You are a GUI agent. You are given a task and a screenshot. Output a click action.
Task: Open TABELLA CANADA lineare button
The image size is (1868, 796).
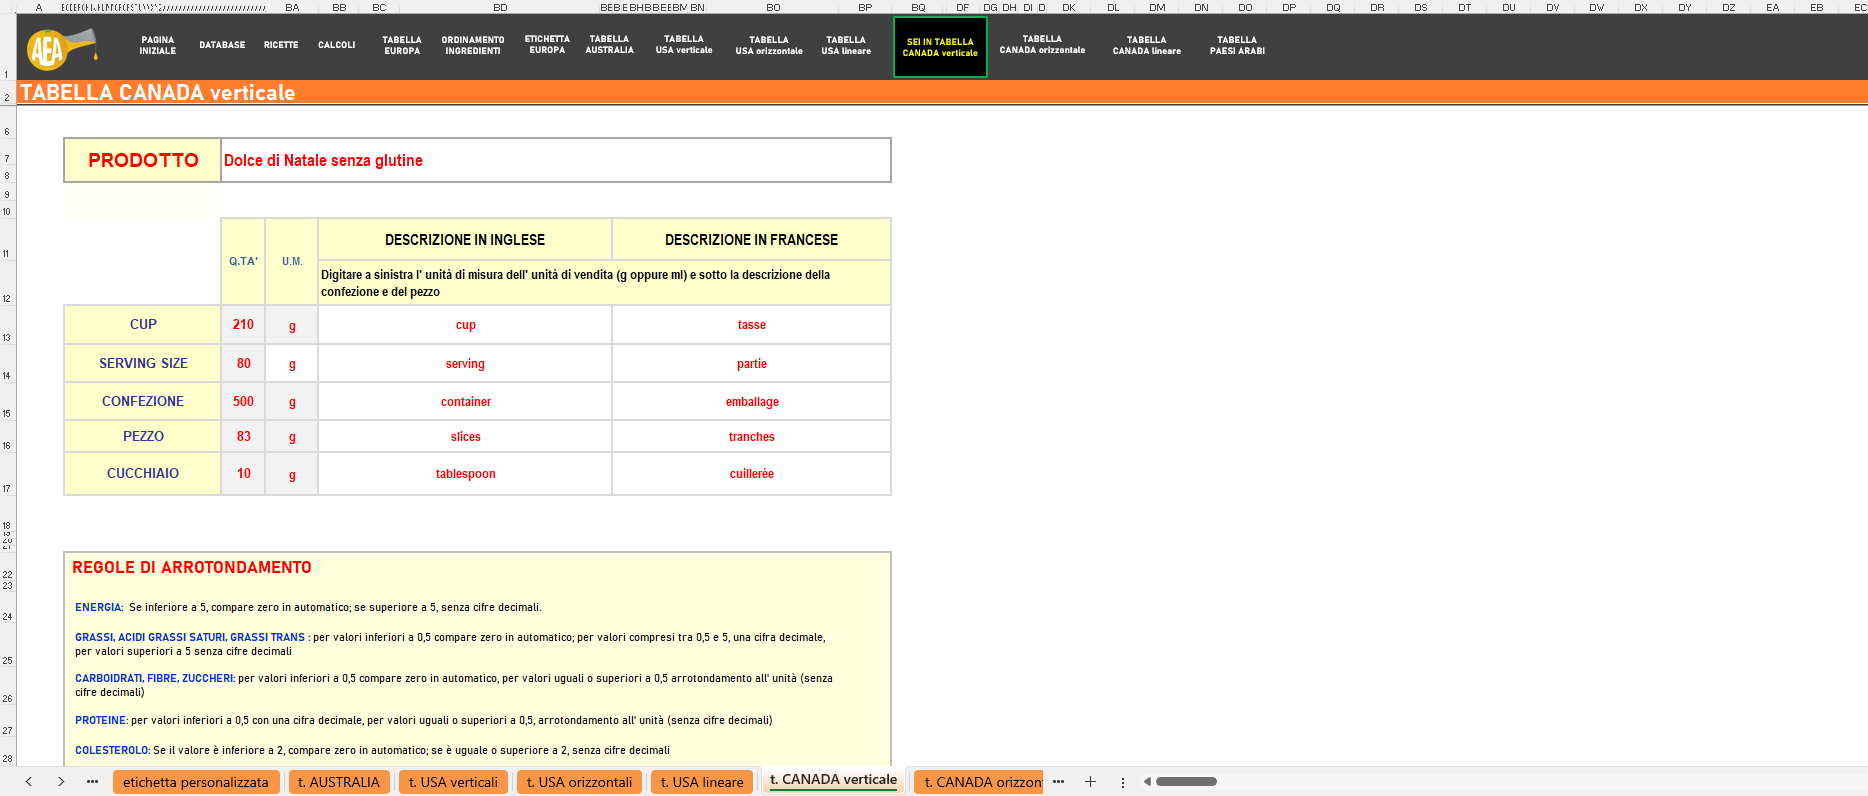1147,46
